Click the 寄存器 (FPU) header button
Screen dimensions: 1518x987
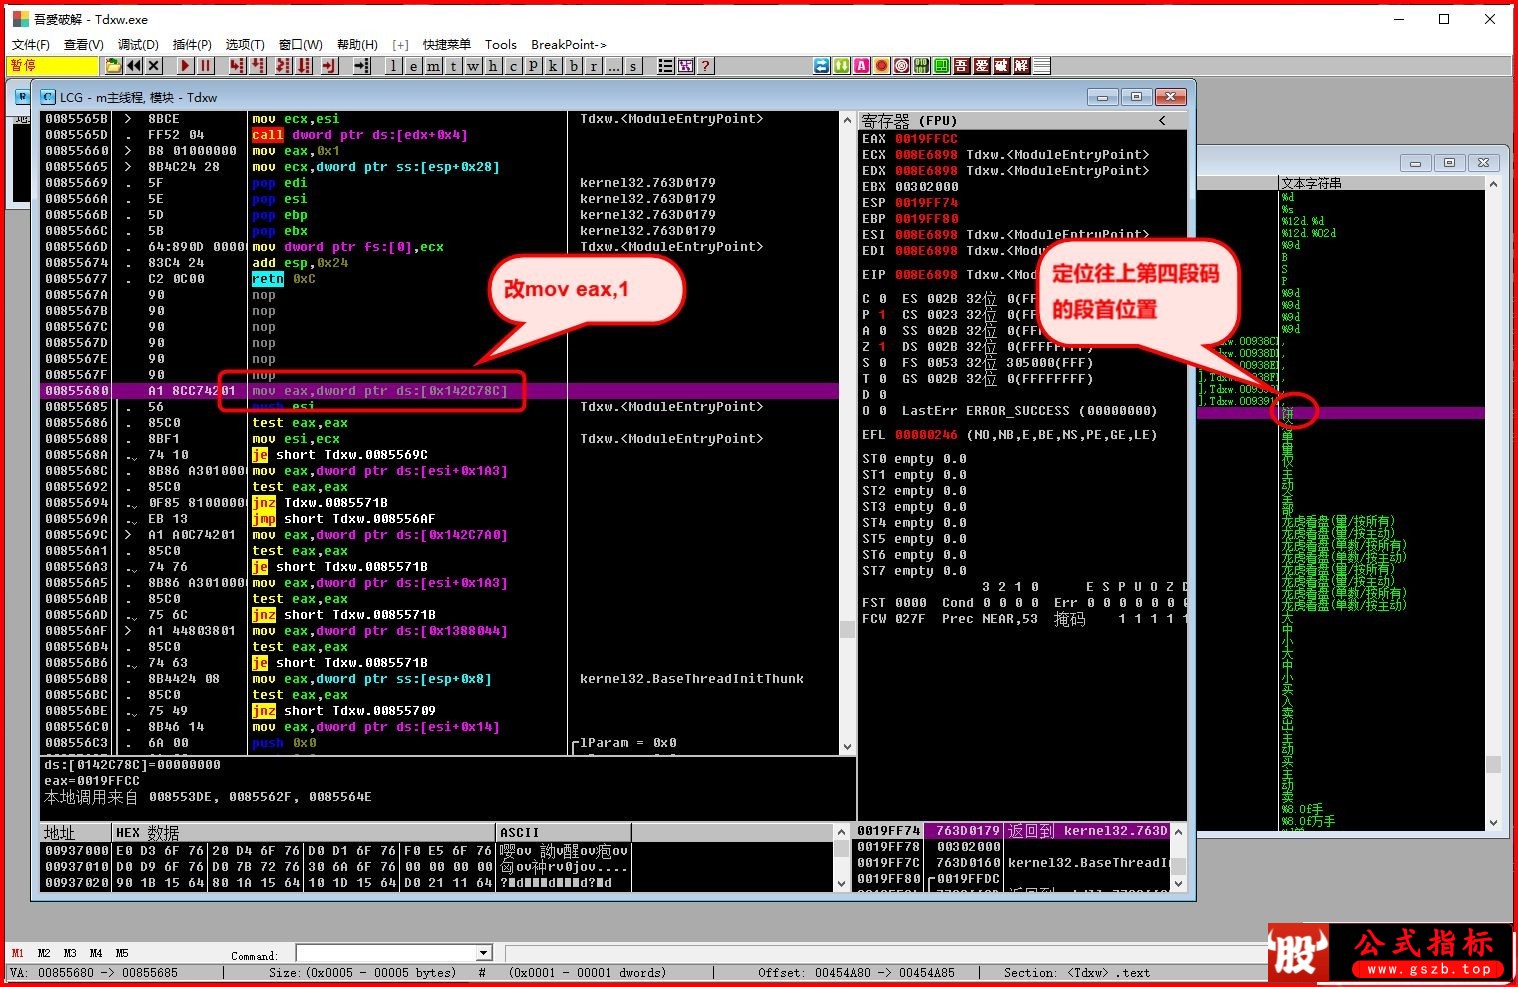pos(1021,120)
